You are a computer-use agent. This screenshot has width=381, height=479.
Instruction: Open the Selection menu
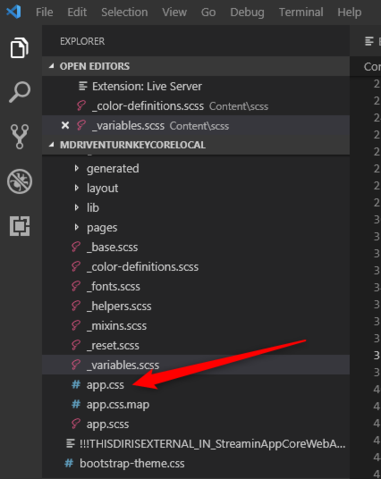coord(124,12)
